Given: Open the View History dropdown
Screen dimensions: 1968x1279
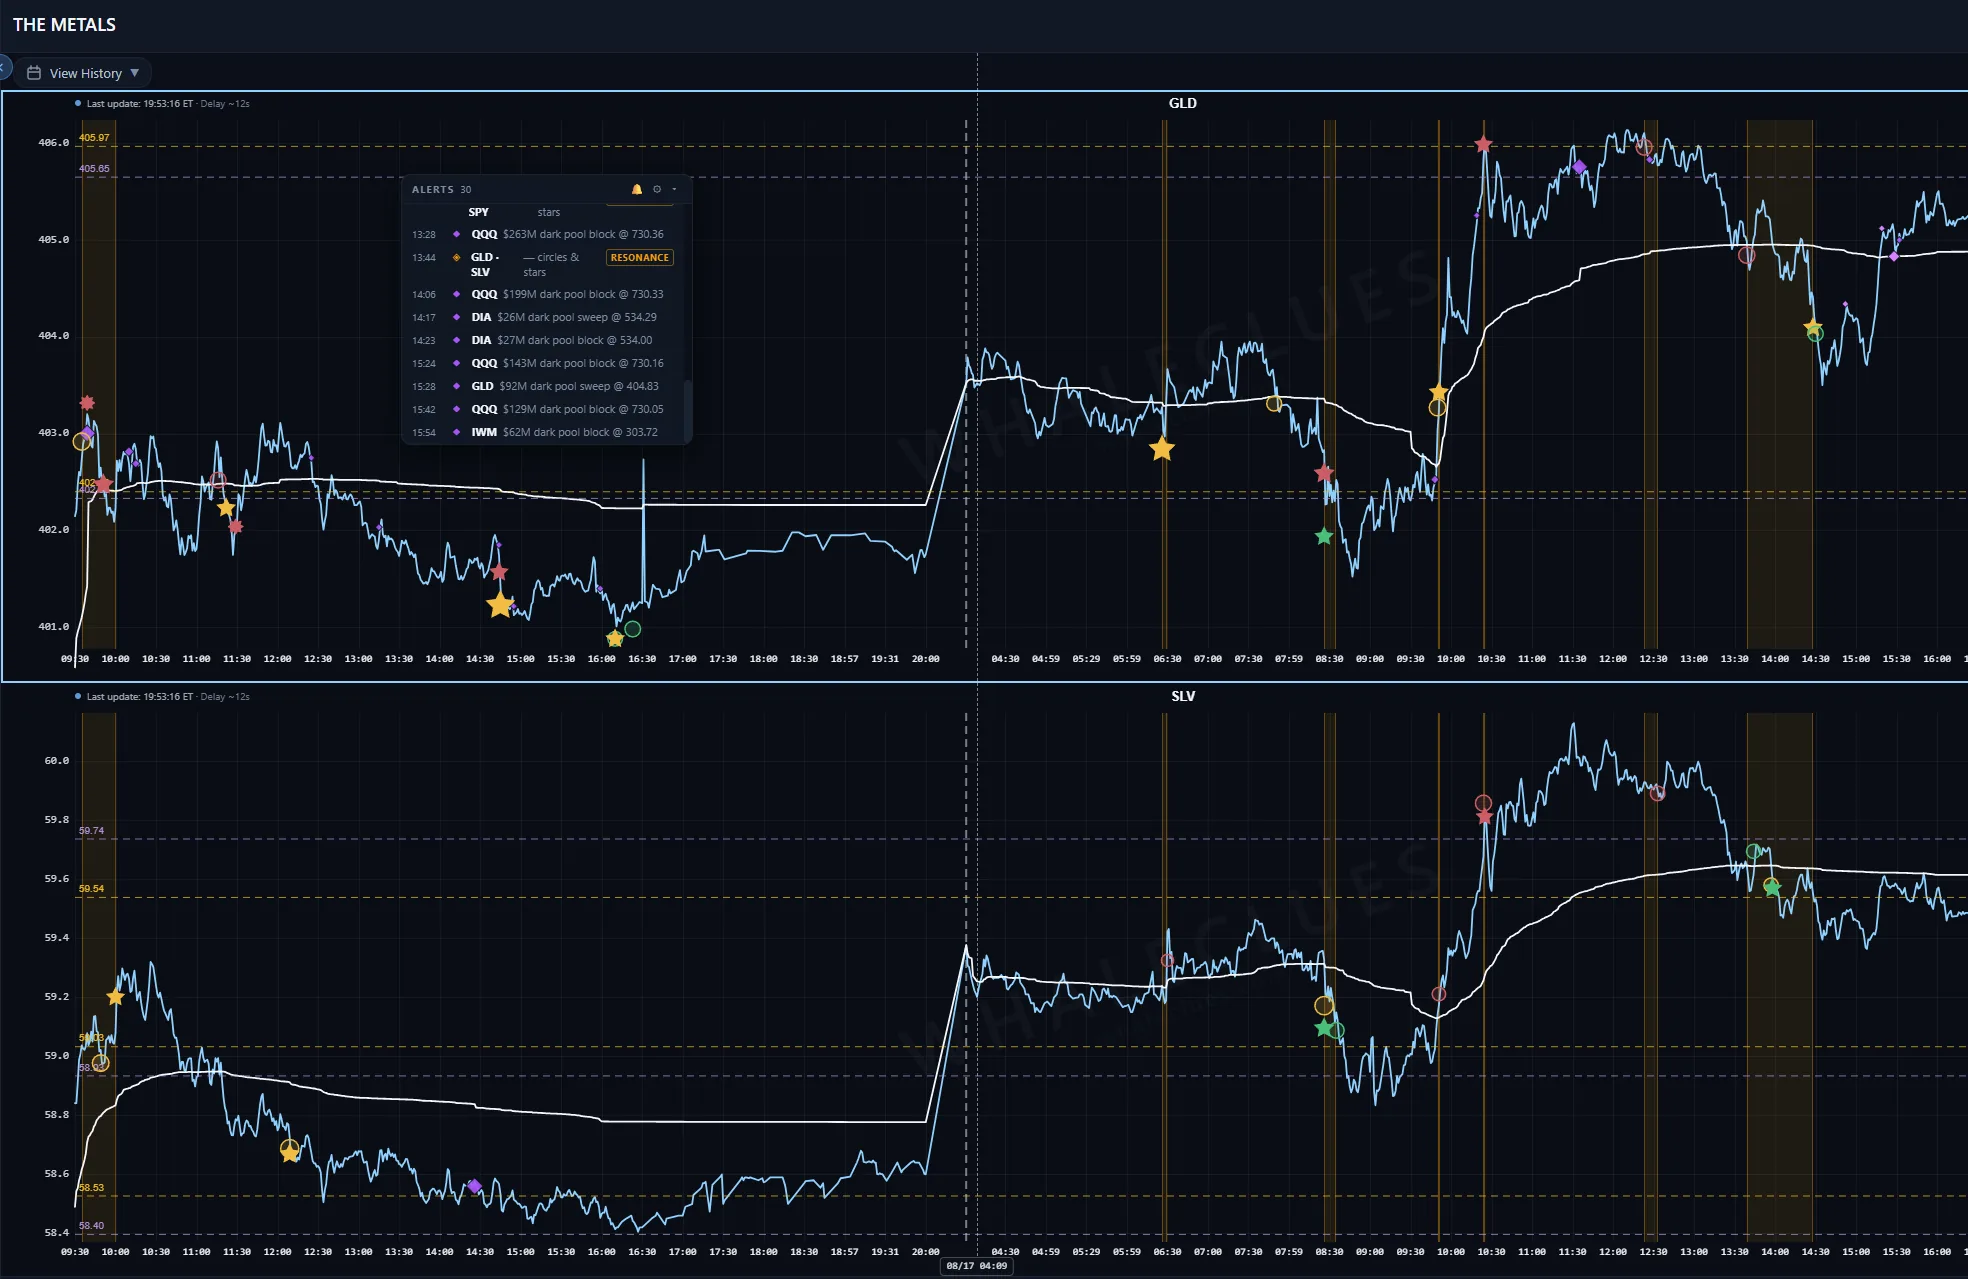Looking at the screenshot, I should 82,73.
